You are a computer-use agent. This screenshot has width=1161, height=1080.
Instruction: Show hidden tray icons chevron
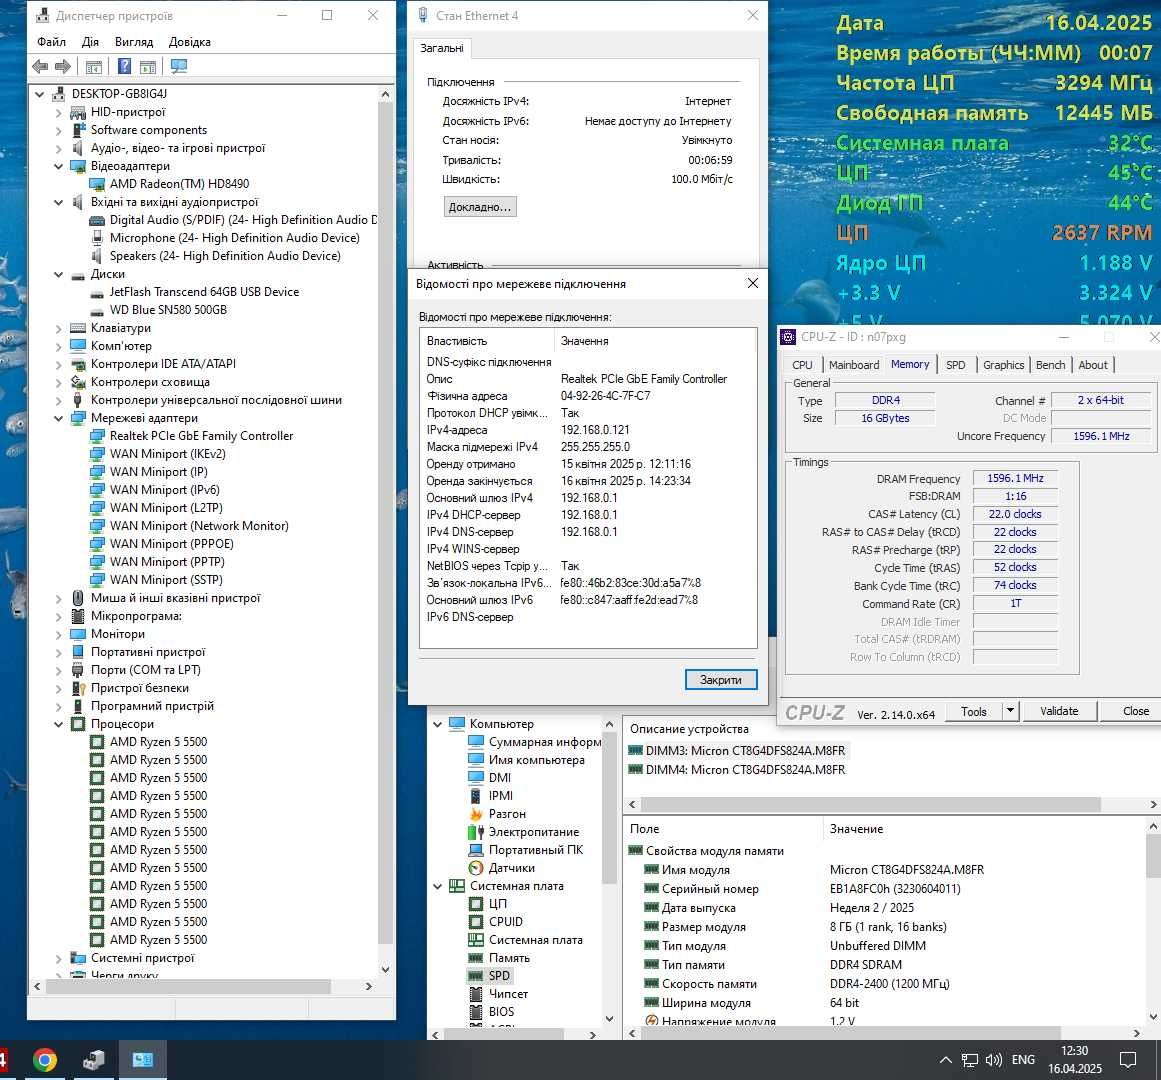(946, 1060)
